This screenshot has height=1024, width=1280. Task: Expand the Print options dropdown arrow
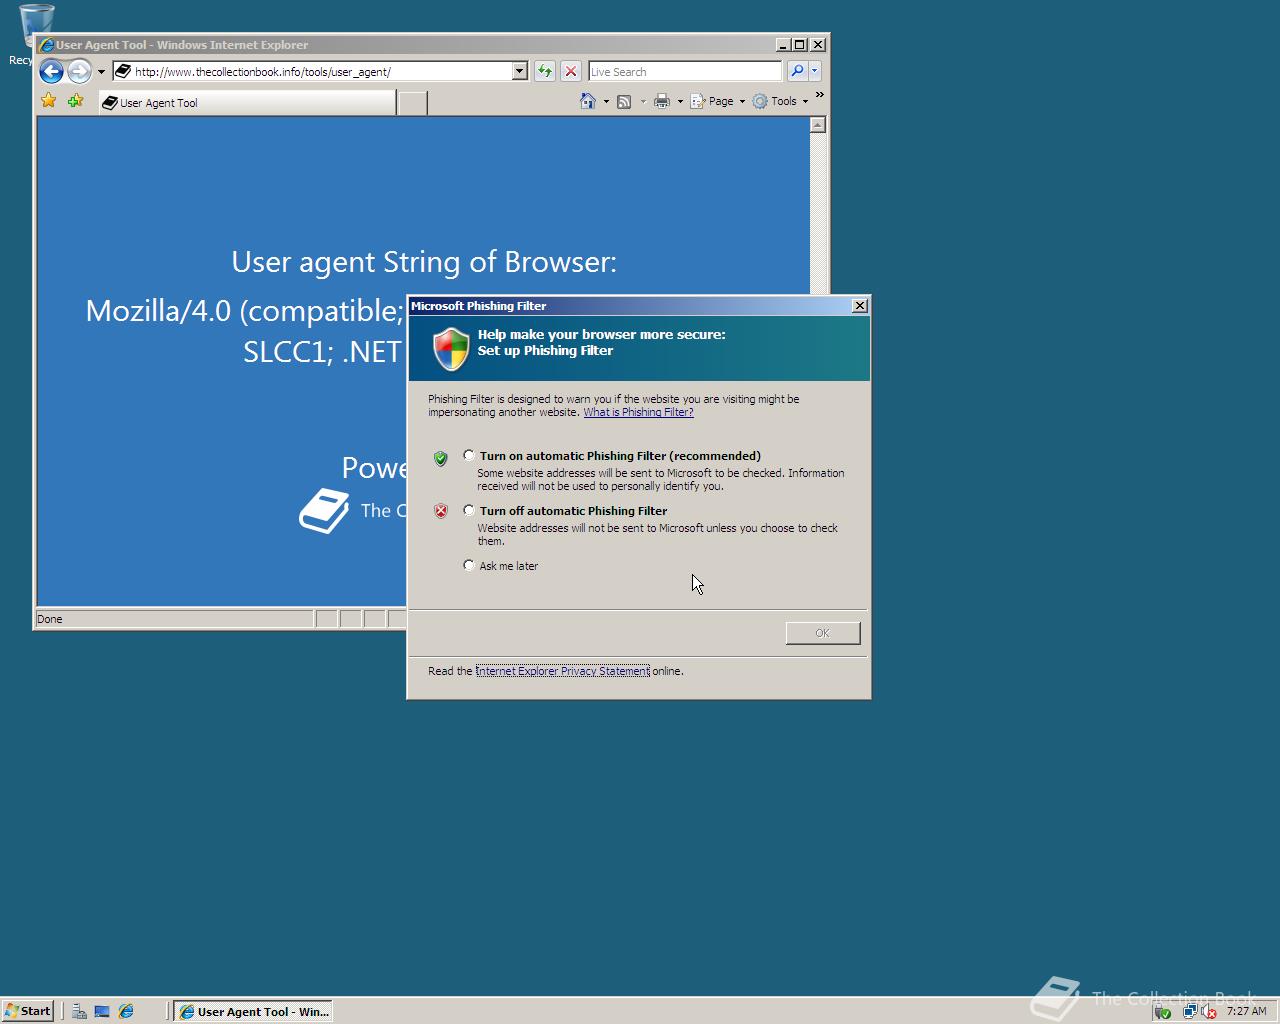680,101
